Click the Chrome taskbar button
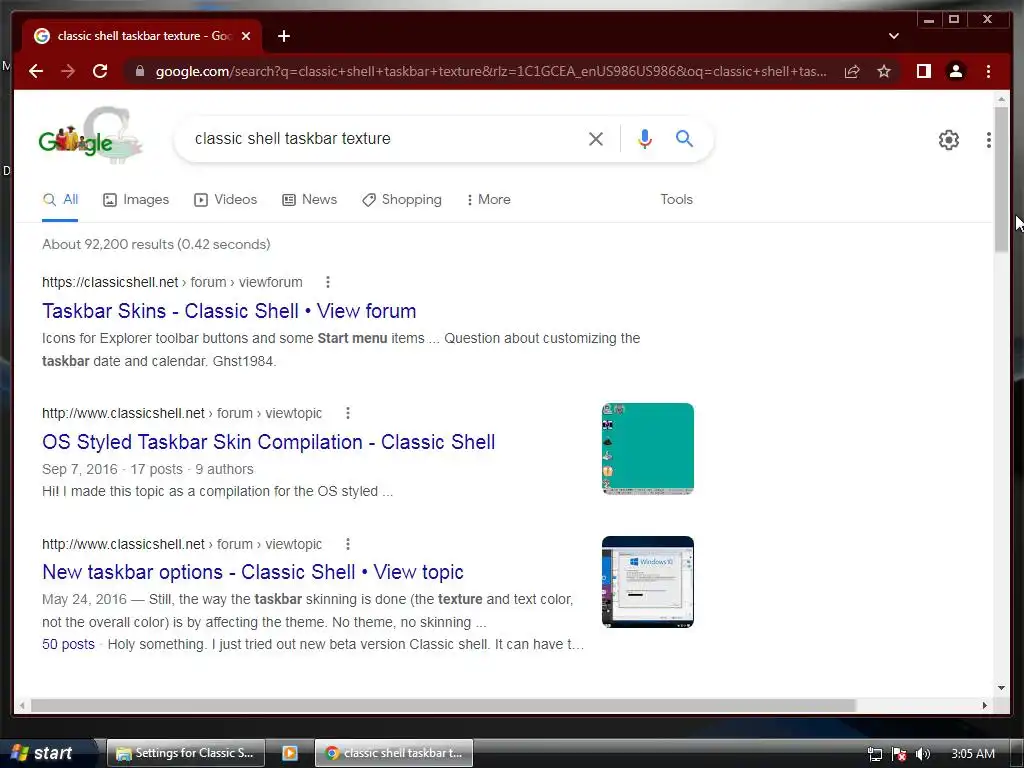The height and width of the screenshot is (768, 1024). (394, 753)
